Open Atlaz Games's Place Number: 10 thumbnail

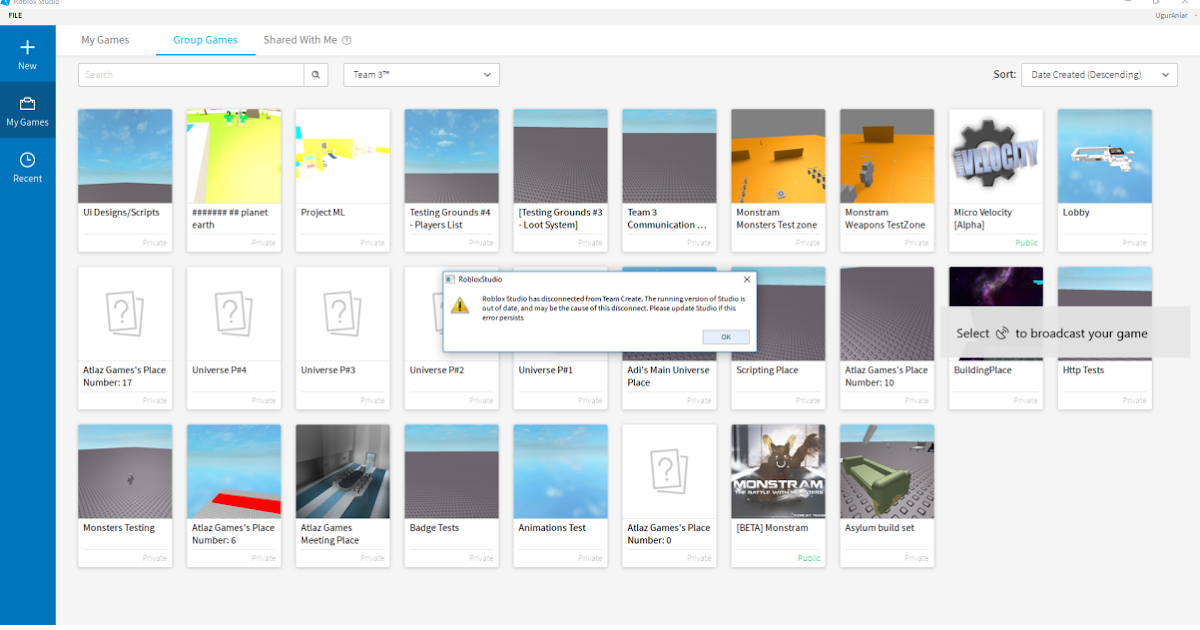coord(887,314)
